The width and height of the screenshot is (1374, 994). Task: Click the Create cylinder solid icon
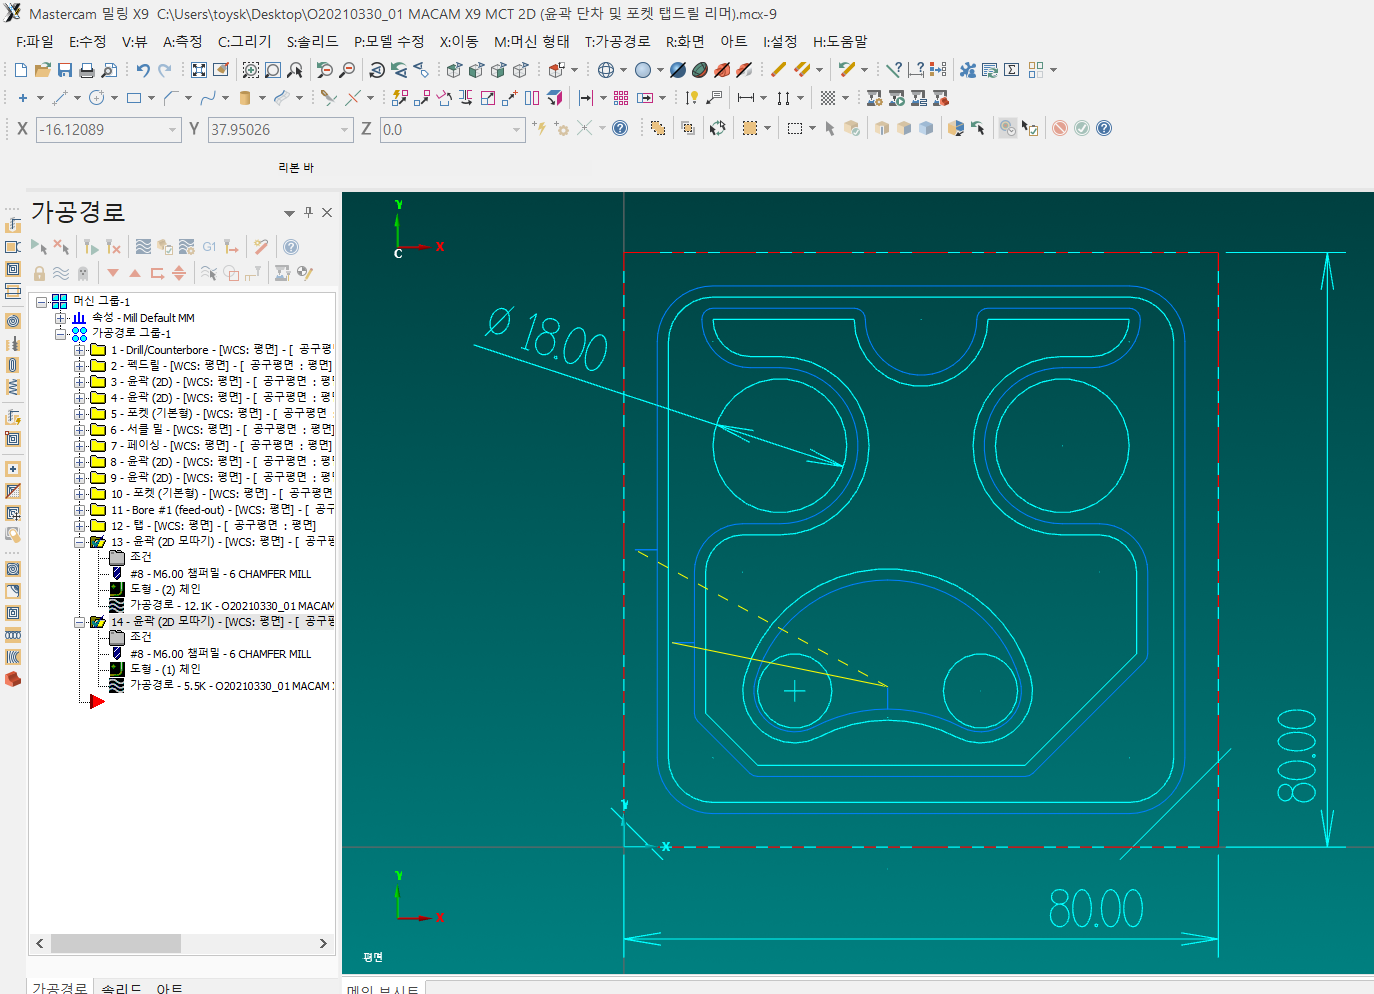245,98
